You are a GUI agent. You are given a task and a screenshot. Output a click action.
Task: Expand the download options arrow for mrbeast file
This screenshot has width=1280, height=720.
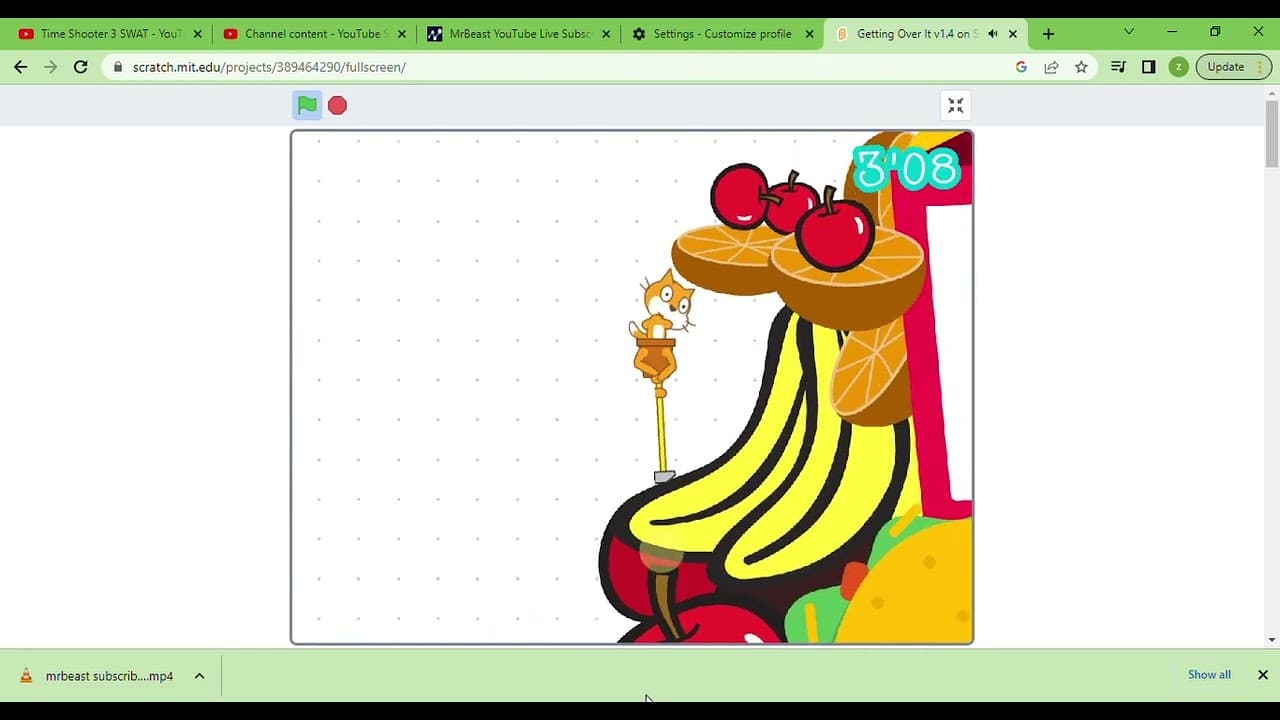click(199, 676)
